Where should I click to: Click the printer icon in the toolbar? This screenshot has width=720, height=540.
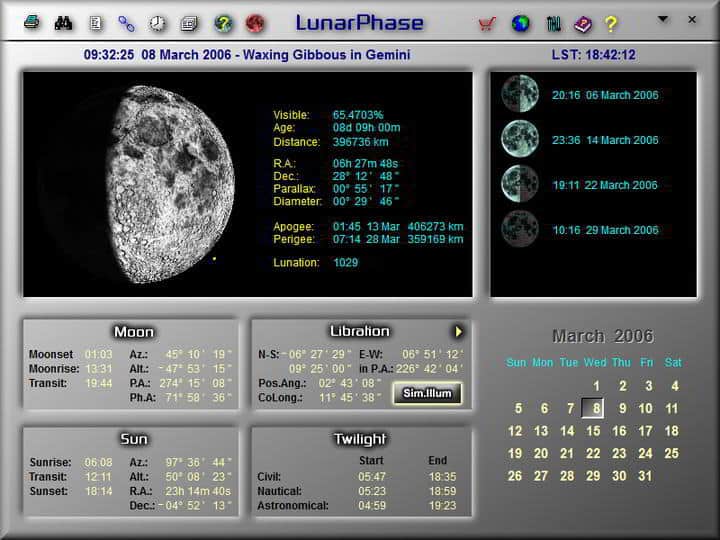(x=32, y=22)
